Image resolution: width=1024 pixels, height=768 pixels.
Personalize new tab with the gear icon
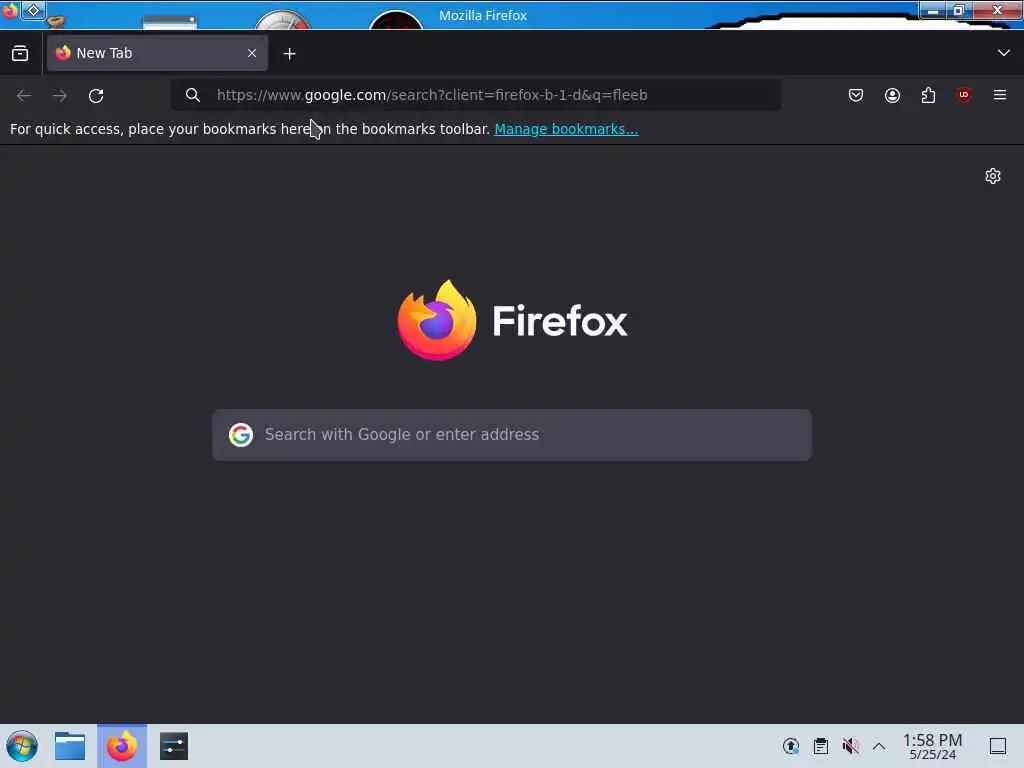(993, 176)
